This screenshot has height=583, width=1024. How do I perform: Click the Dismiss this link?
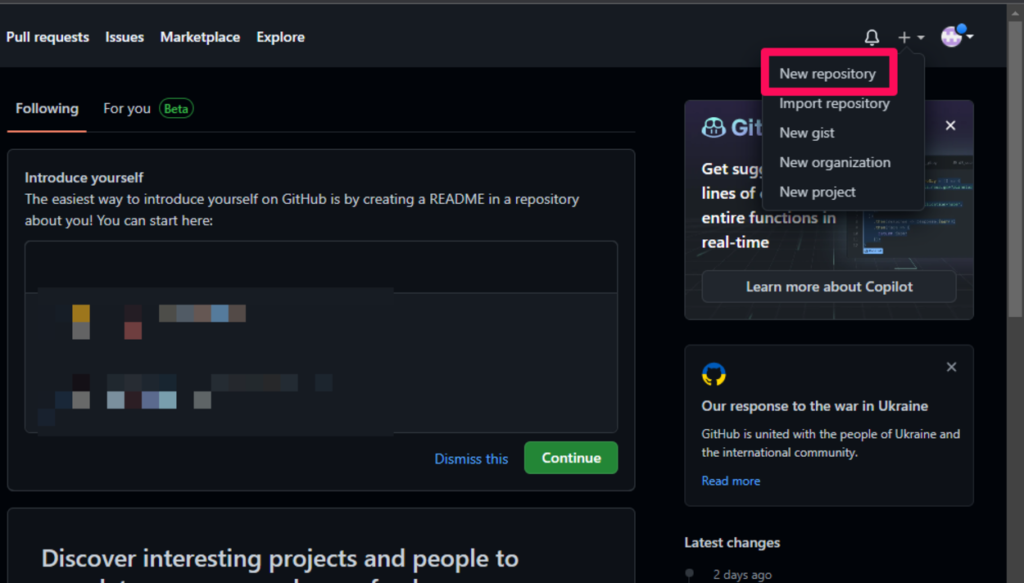pyautogui.click(x=471, y=458)
